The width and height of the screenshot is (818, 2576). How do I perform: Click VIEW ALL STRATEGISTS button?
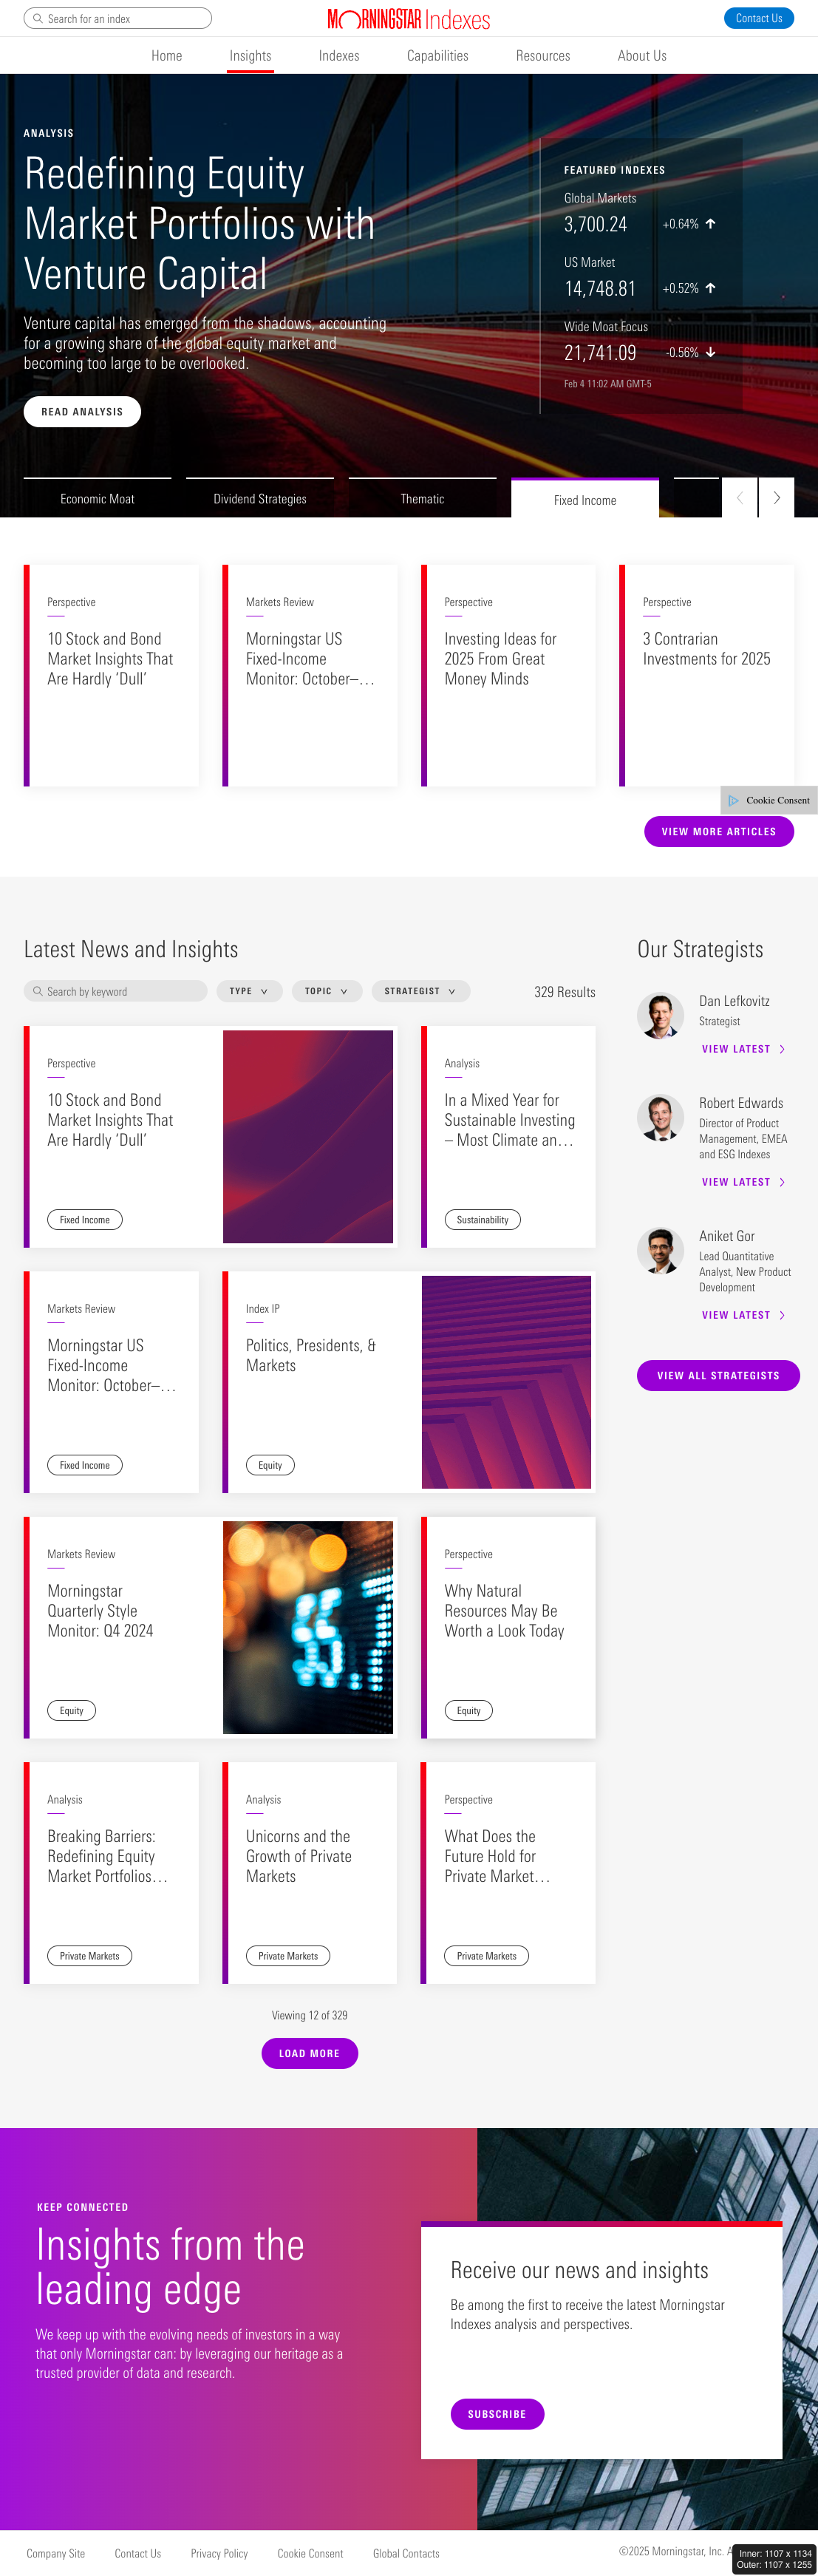pyautogui.click(x=718, y=1376)
